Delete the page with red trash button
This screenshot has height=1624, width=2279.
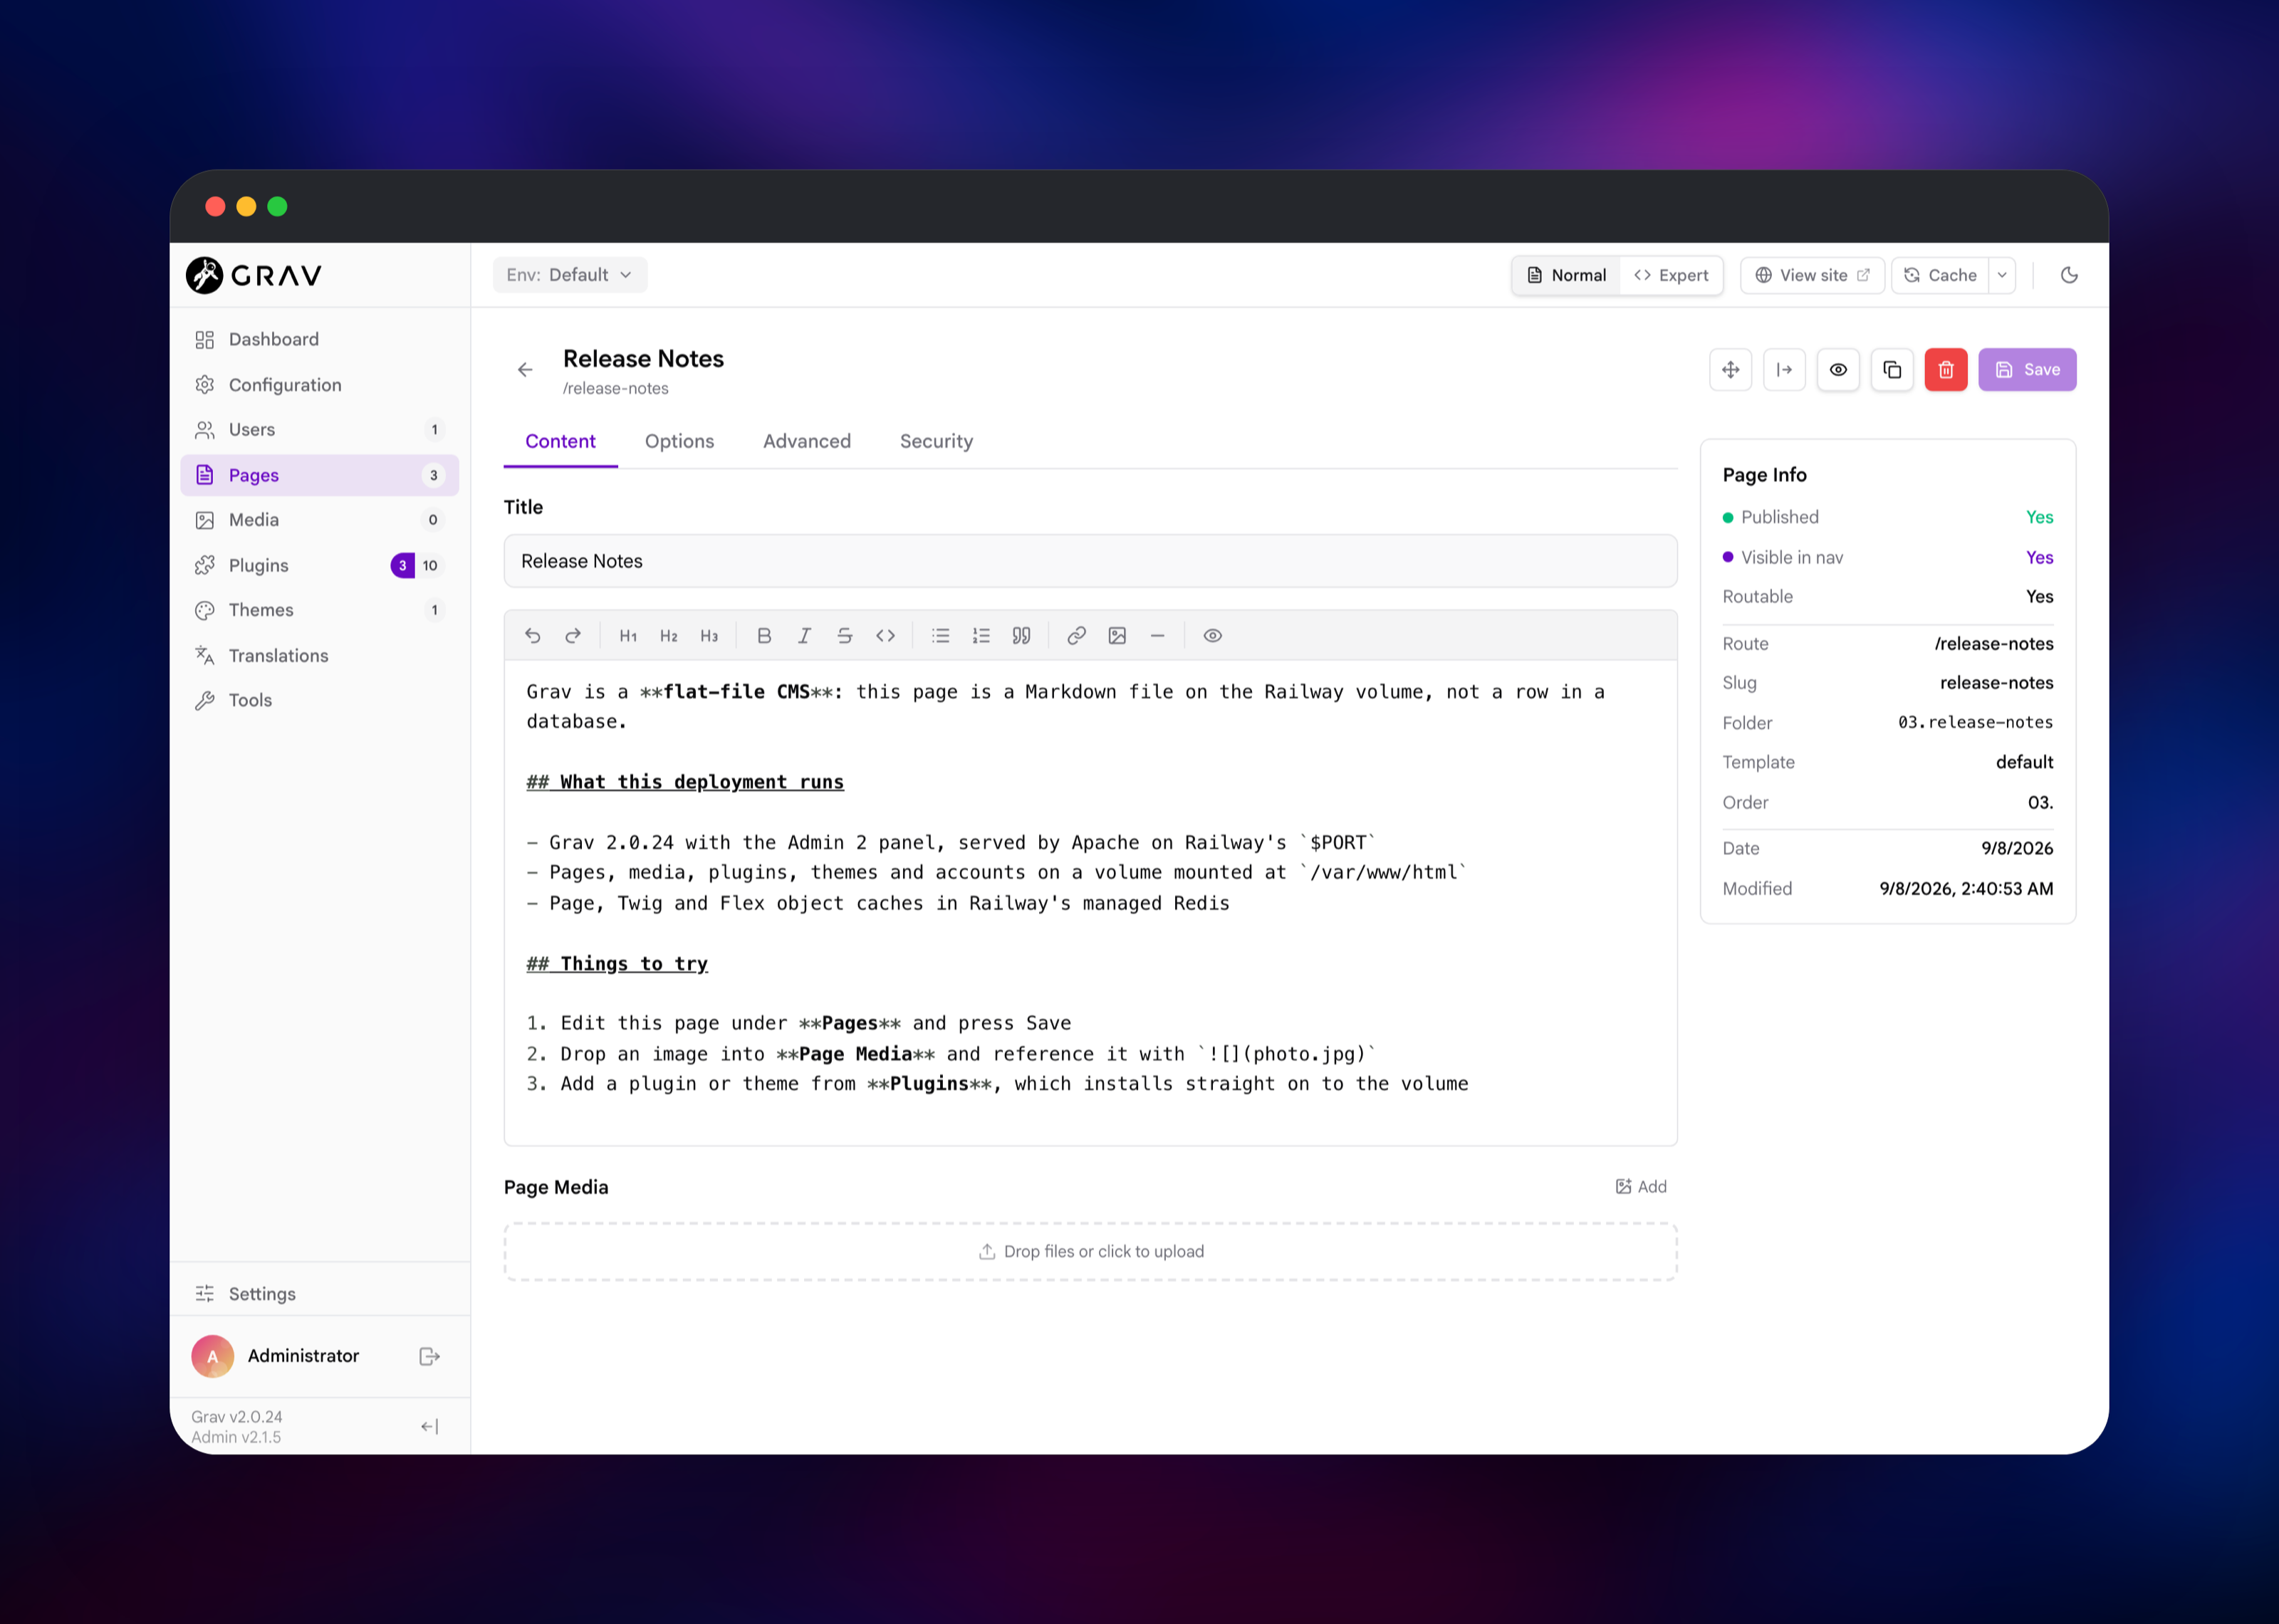pyautogui.click(x=1946, y=370)
